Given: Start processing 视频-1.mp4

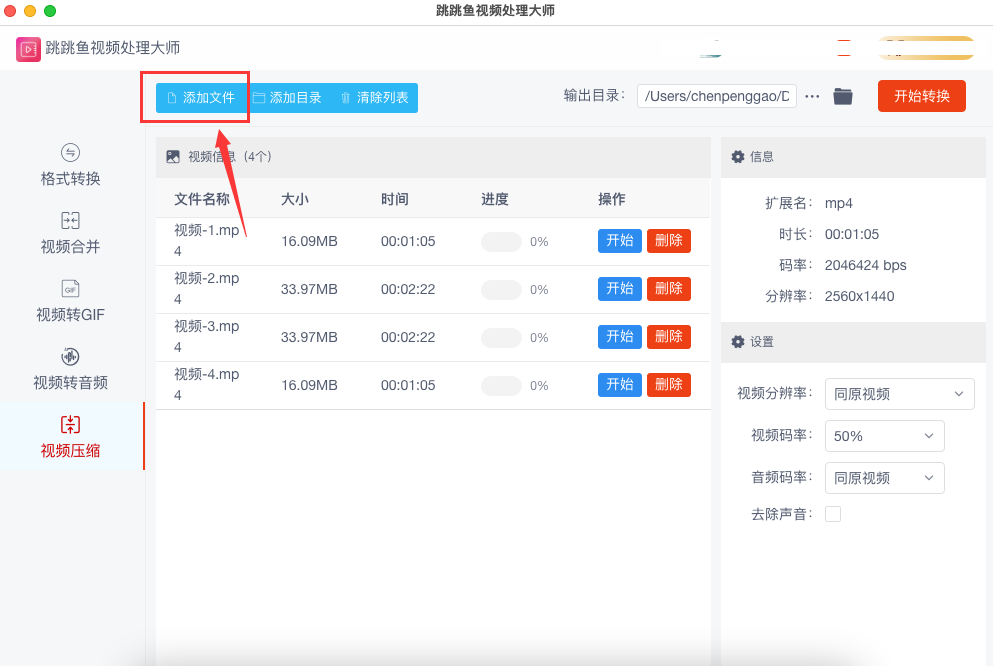Looking at the screenshot, I should coord(619,241).
